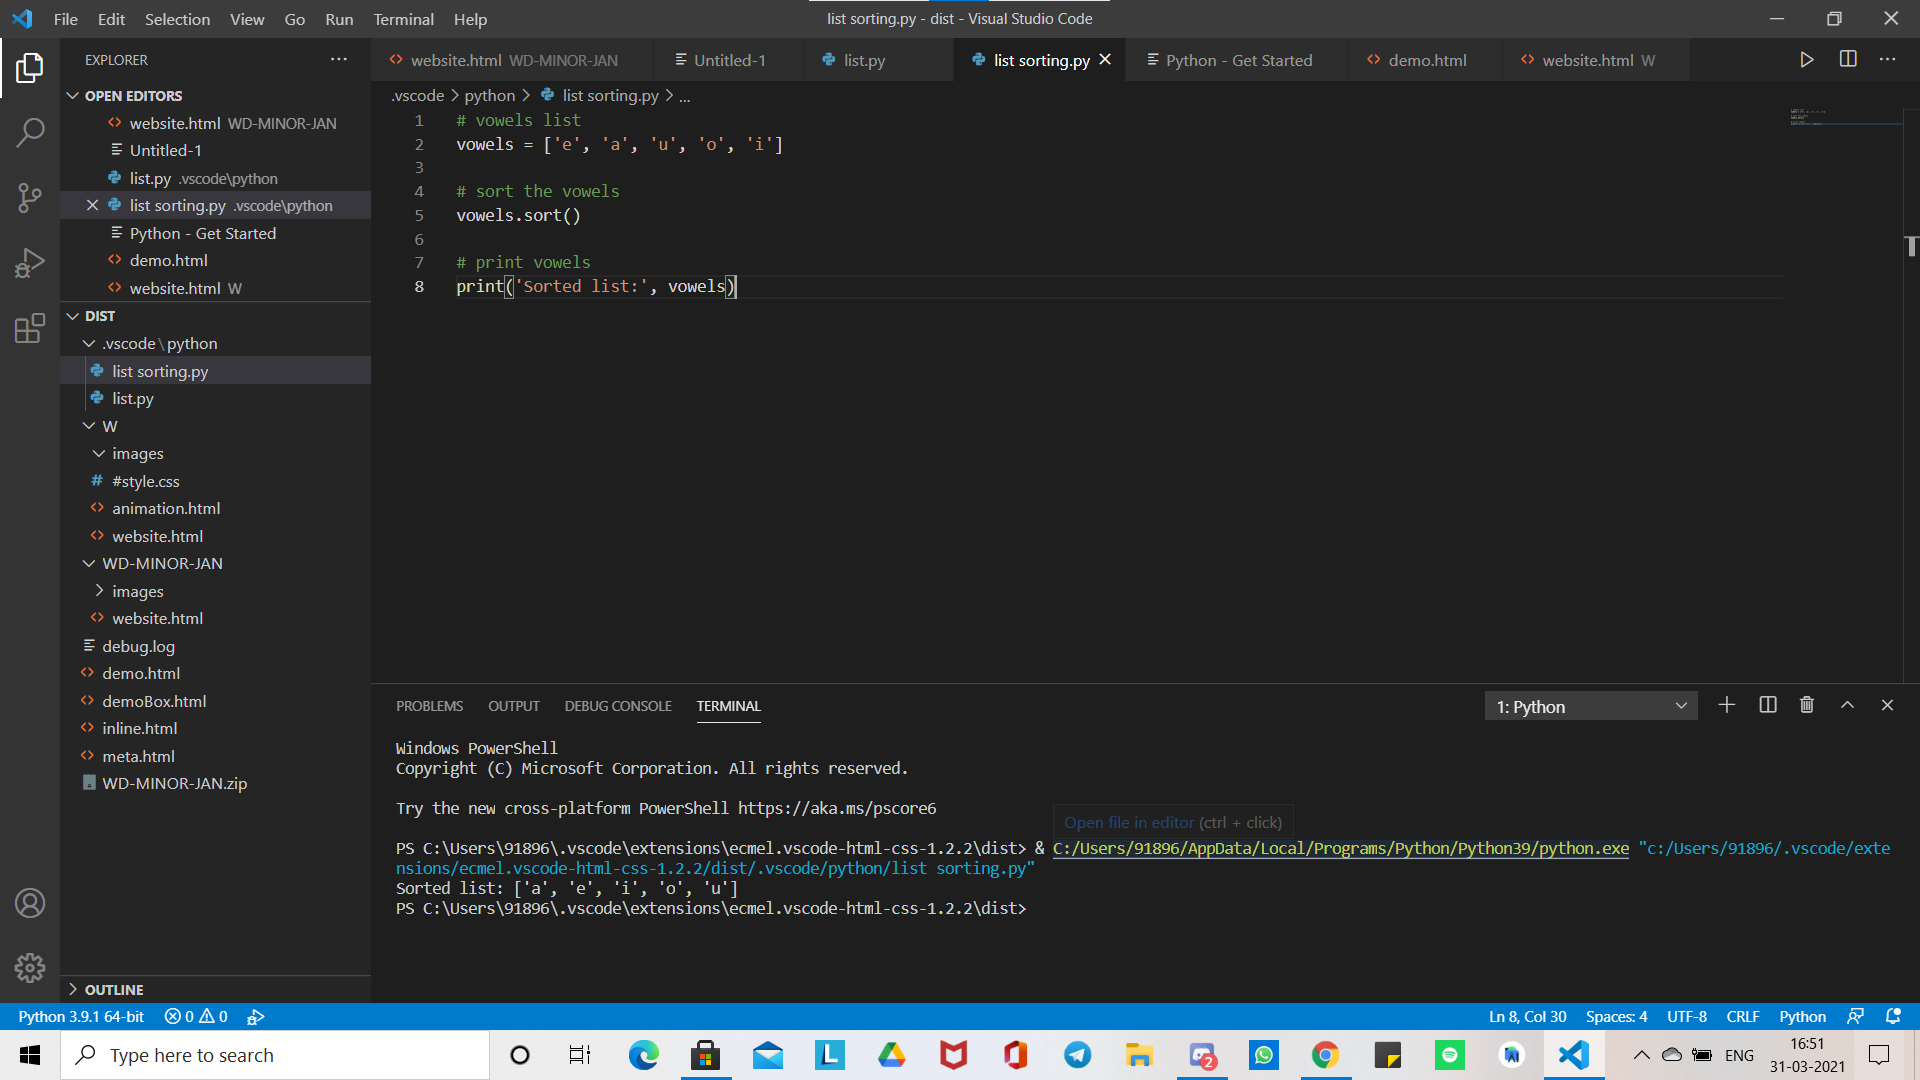The image size is (1920, 1080).
Task: Create a new terminal with plus icon
Action: (1727, 706)
